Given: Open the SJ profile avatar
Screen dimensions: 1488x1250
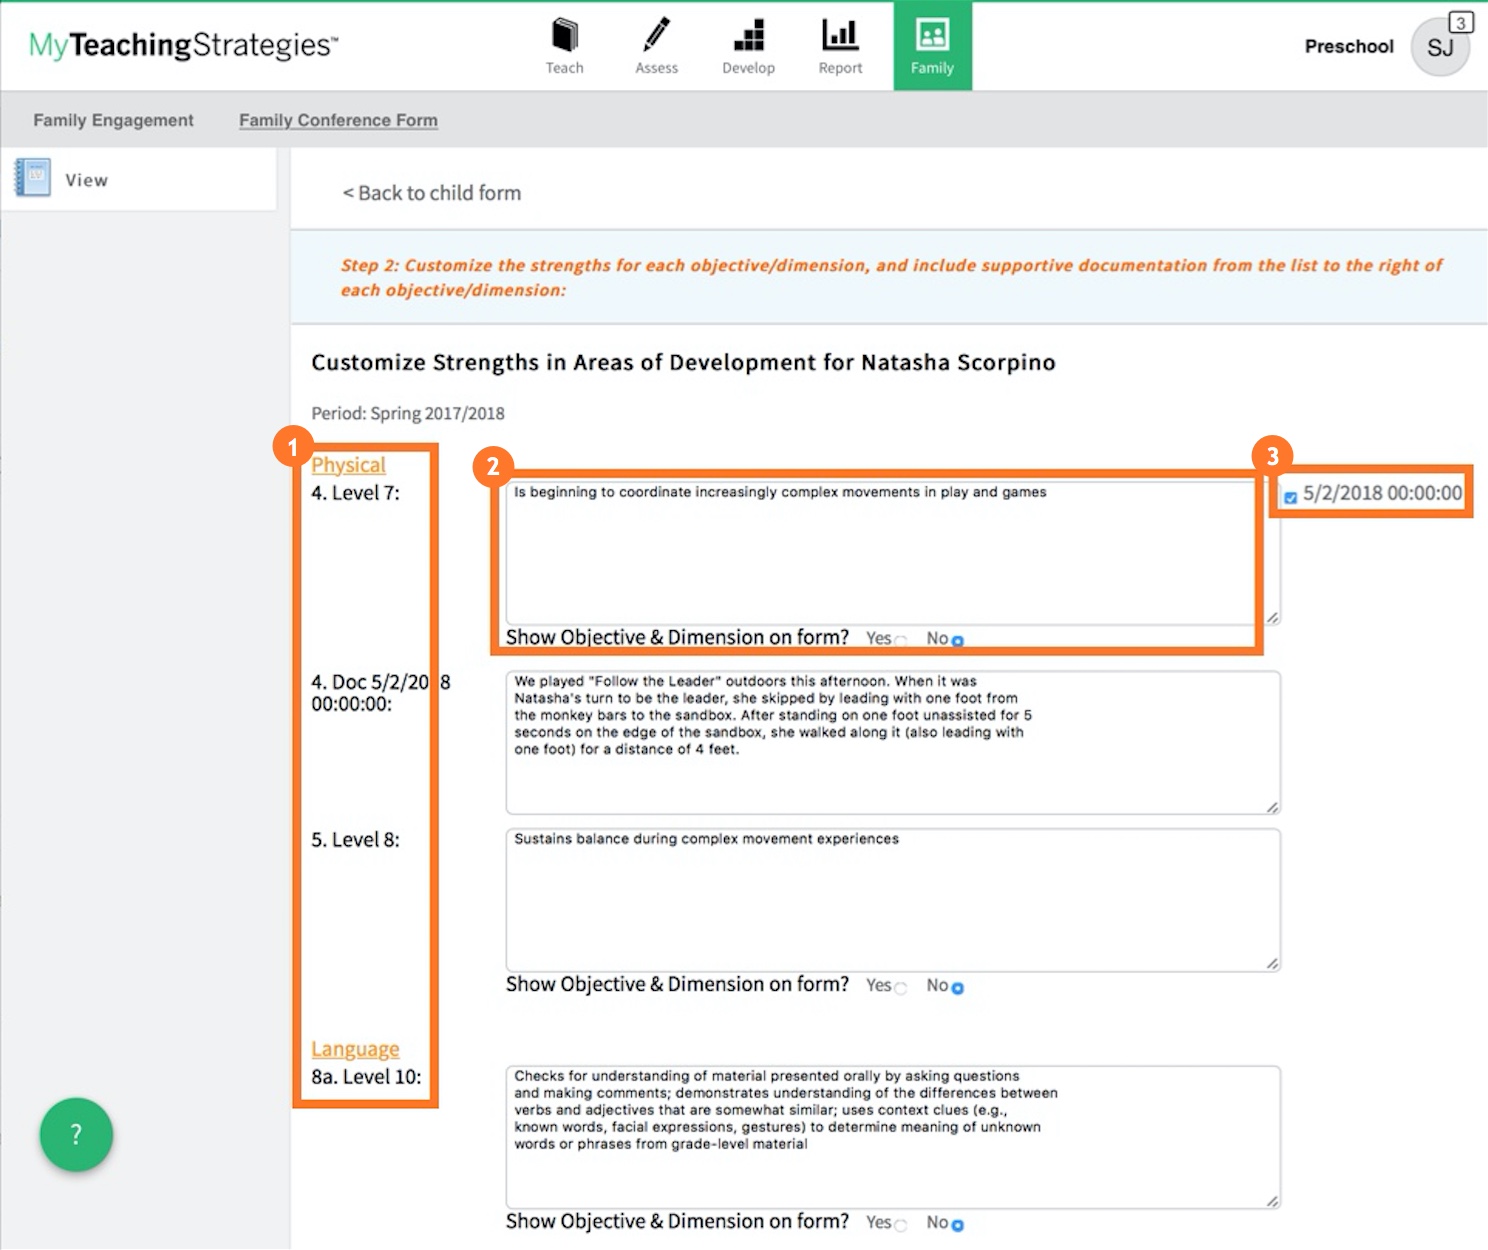Looking at the screenshot, I should pyautogui.click(x=1440, y=47).
